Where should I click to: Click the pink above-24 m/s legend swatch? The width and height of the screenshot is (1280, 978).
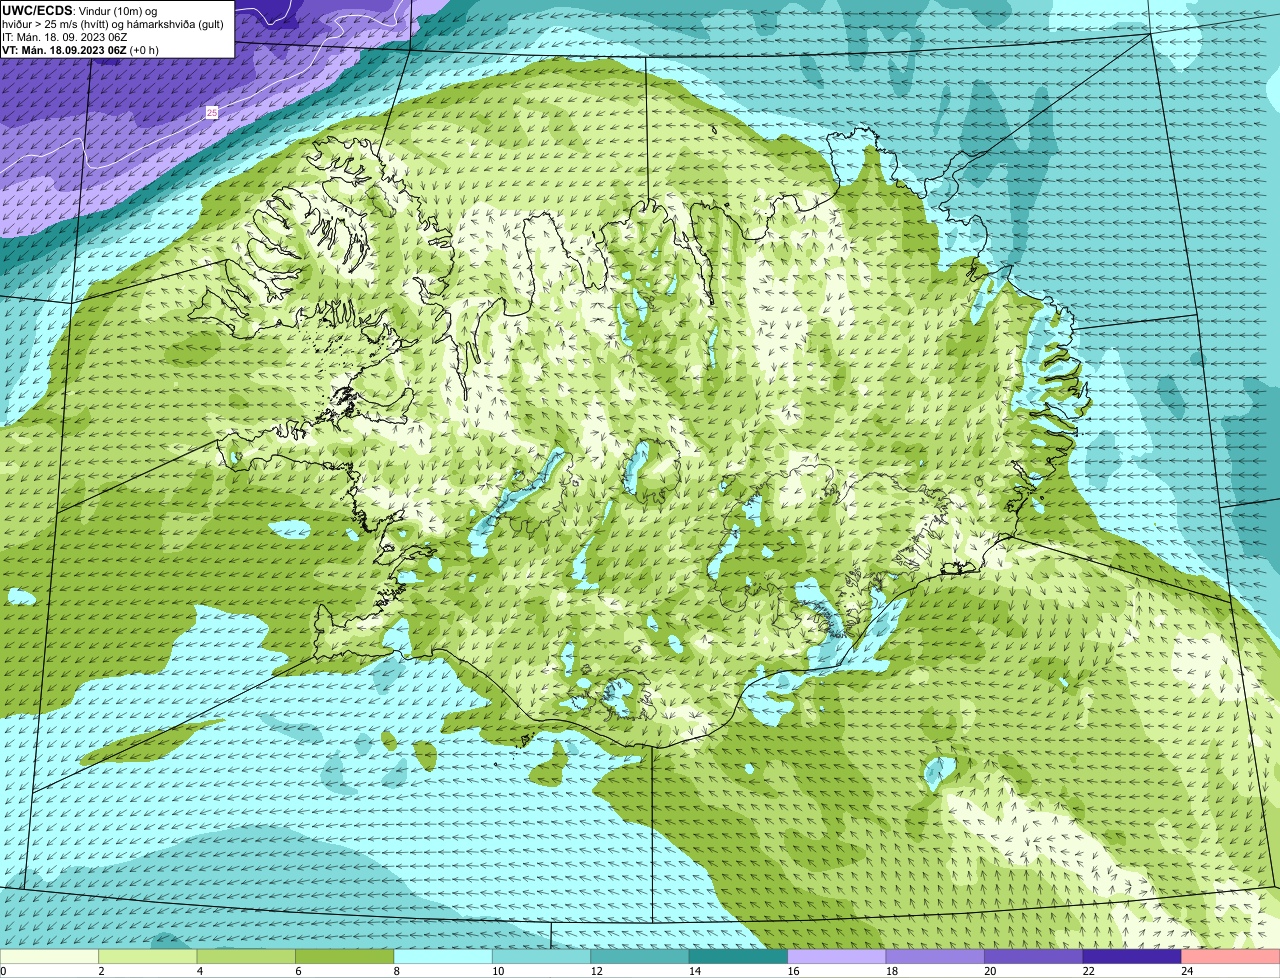pos(1231,957)
